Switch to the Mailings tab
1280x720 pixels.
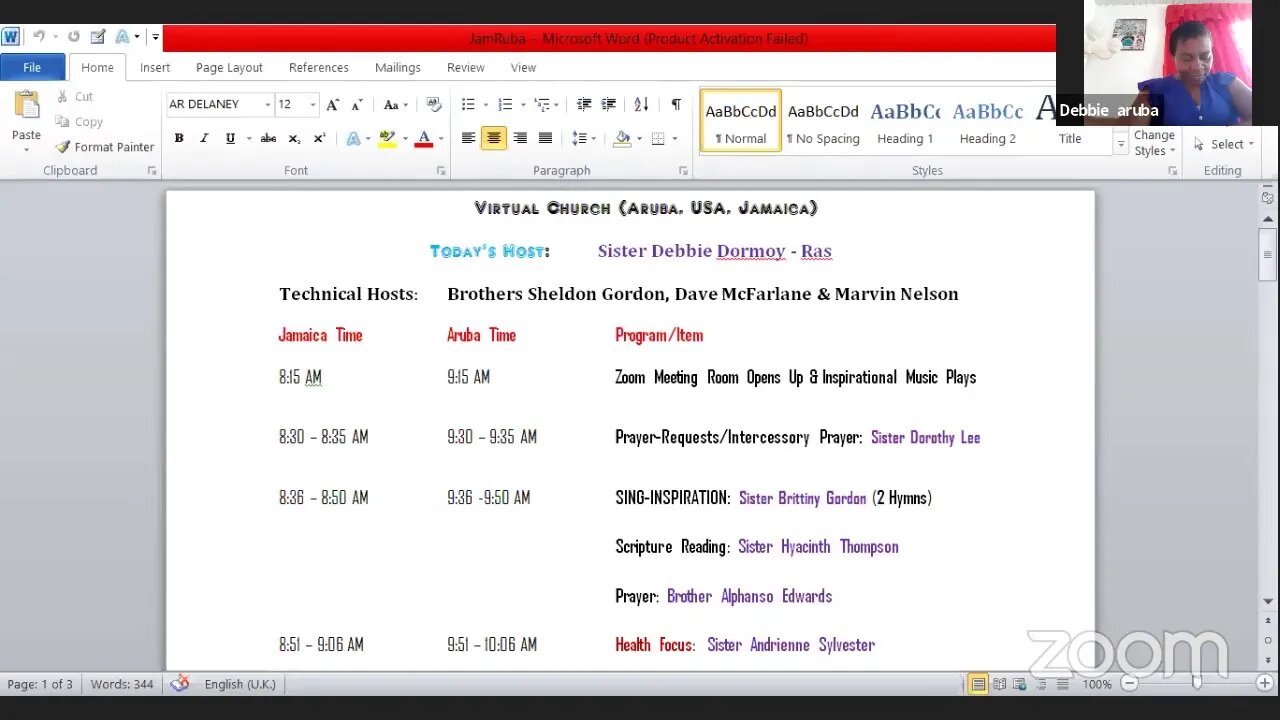click(398, 67)
